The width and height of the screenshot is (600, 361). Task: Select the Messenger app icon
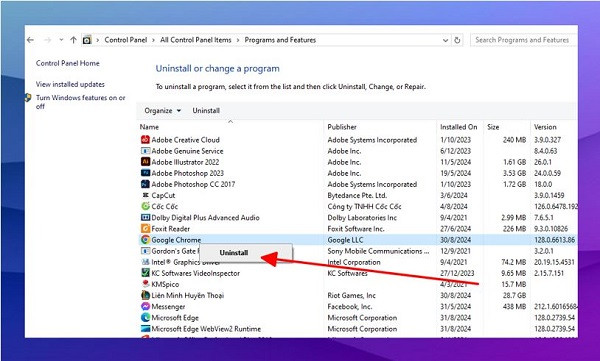[x=145, y=306]
